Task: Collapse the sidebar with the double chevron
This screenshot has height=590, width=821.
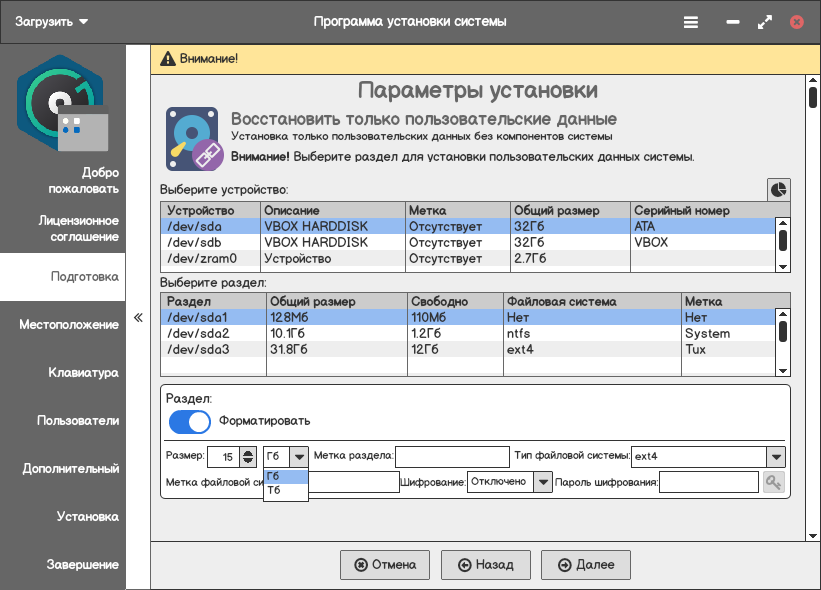Action: pyautogui.click(x=138, y=319)
